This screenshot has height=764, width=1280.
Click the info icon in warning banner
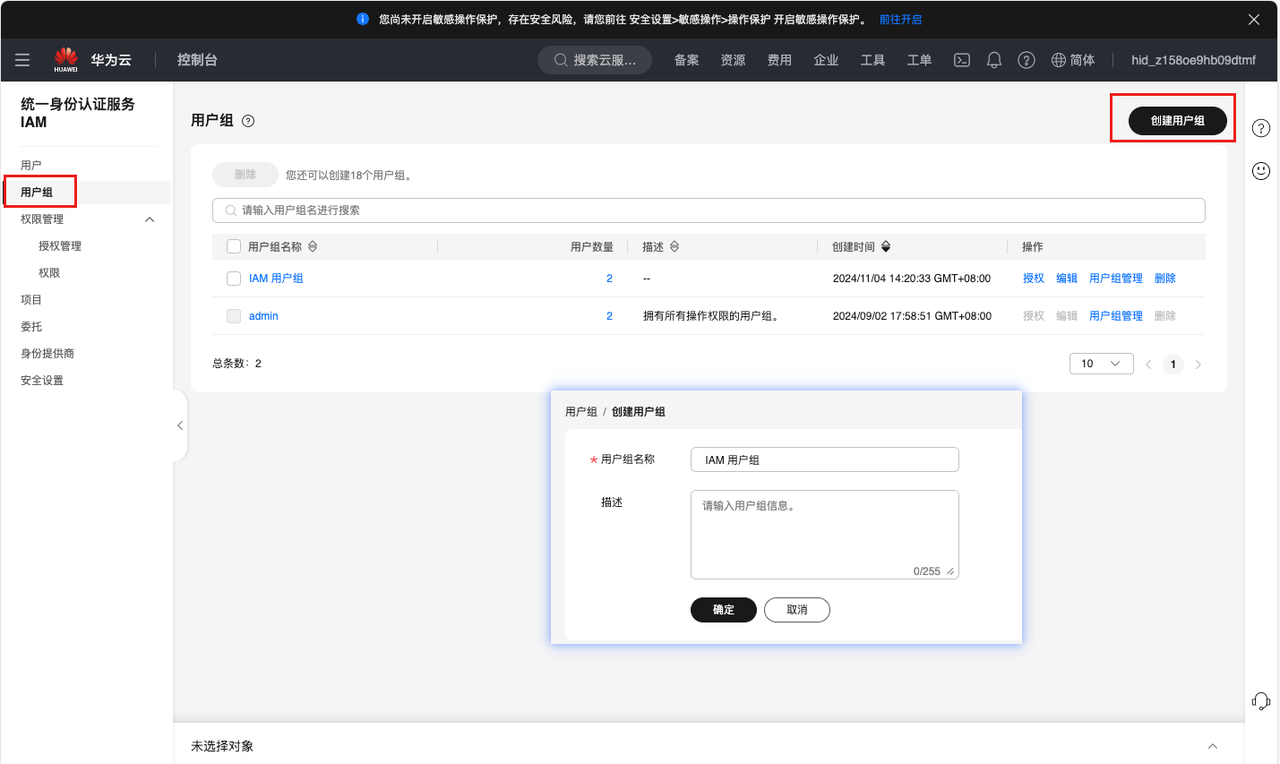(363, 19)
